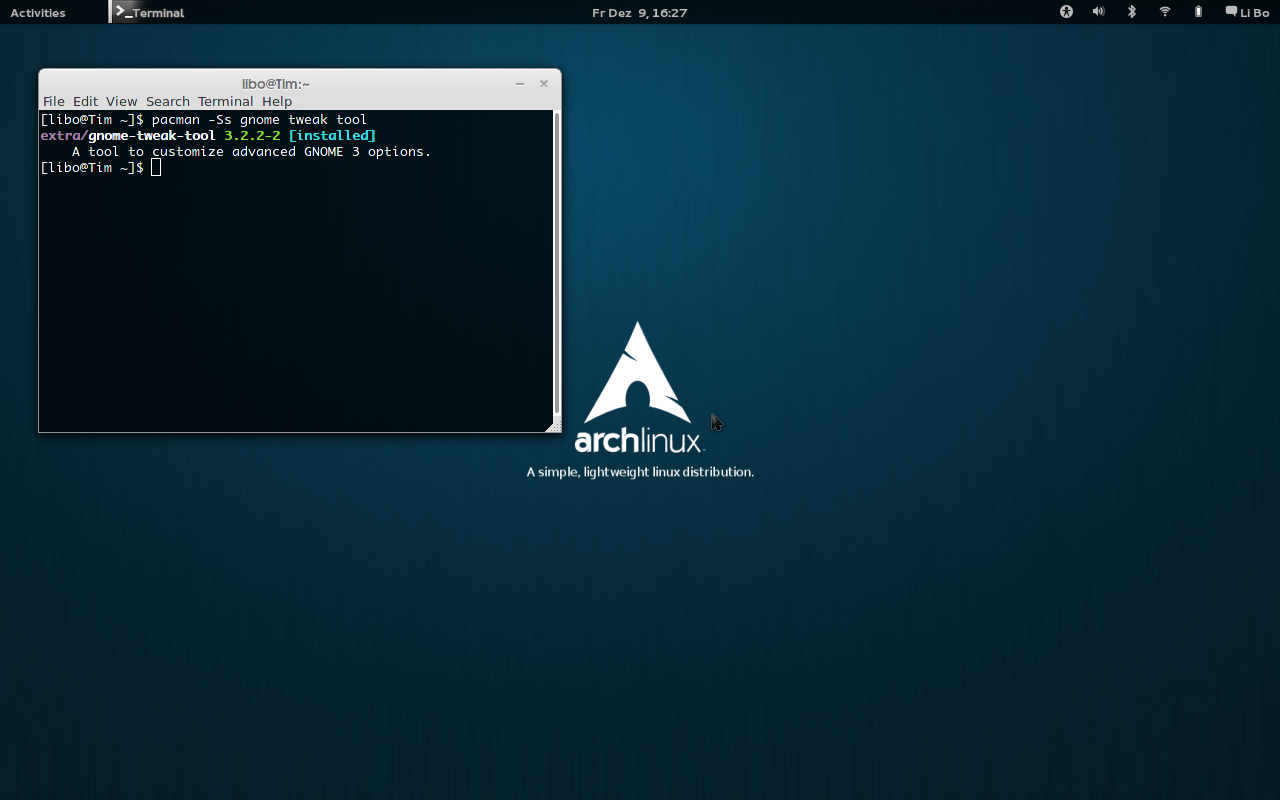1280x800 pixels.
Task: Open the View menu in Terminal
Action: point(121,101)
